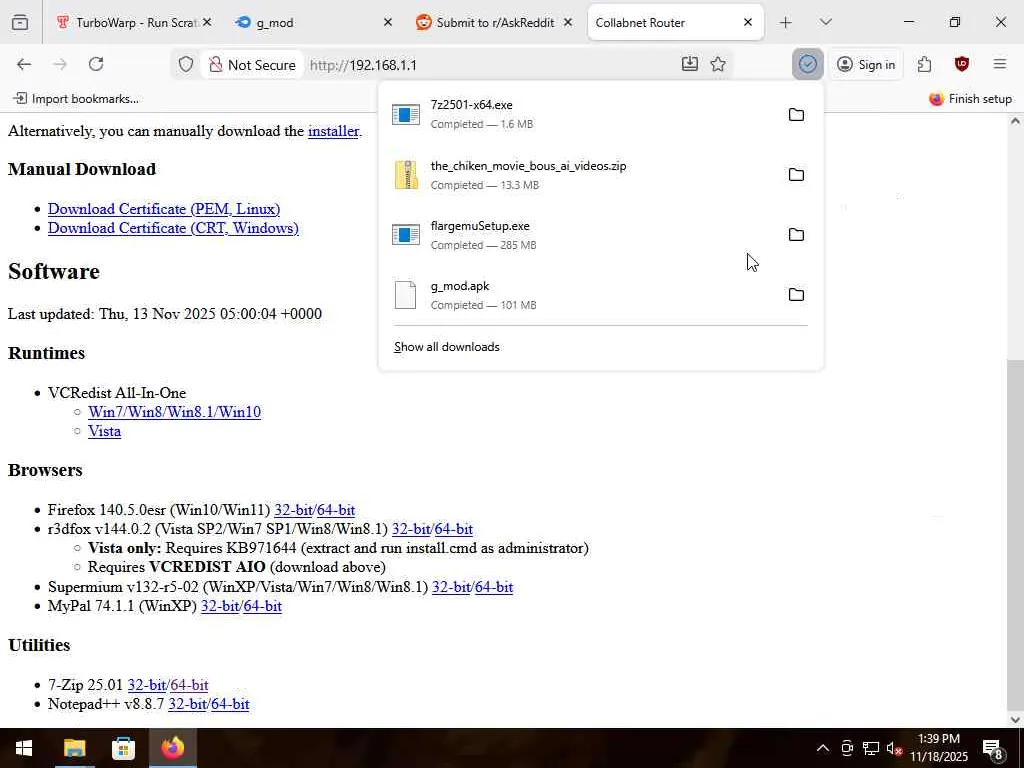This screenshot has height=768, width=1024.
Task: Open muted volume tray icon
Action: 894,748
